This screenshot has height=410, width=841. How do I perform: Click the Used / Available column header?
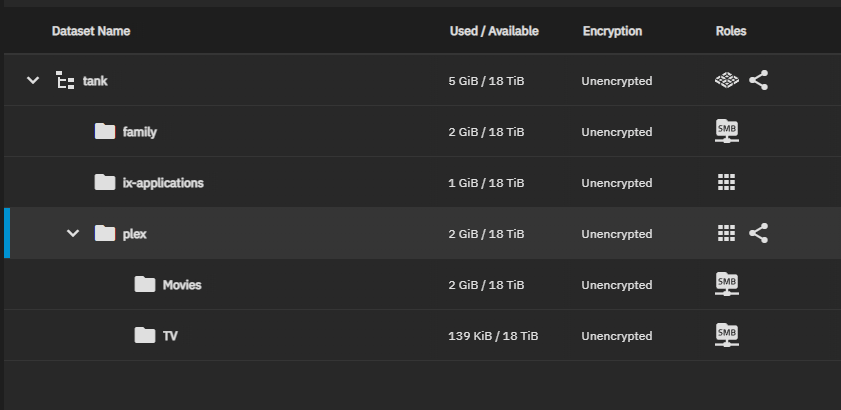coord(494,31)
